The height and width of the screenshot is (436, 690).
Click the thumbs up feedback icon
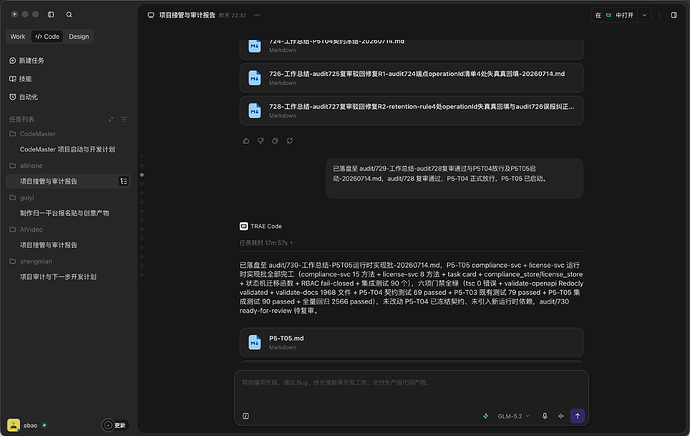click(246, 141)
